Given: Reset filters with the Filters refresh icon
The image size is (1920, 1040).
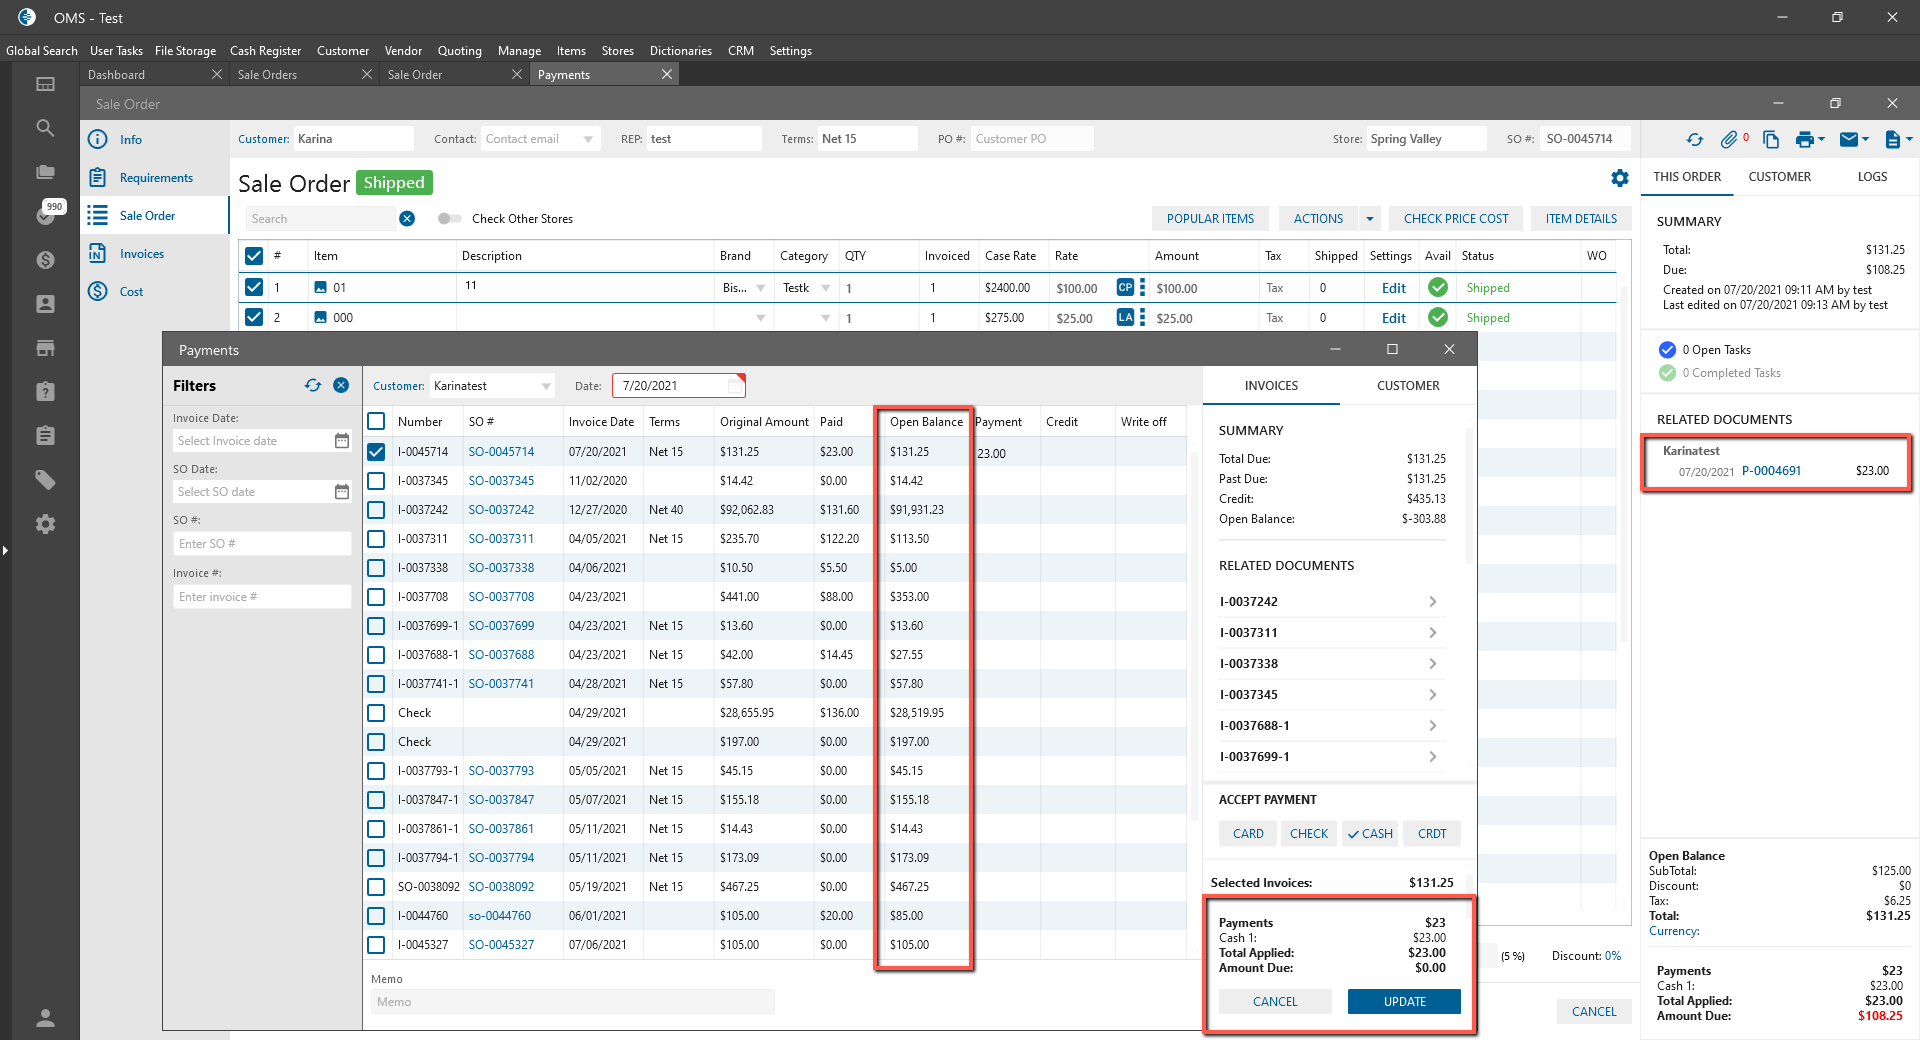Looking at the screenshot, I should click(313, 386).
